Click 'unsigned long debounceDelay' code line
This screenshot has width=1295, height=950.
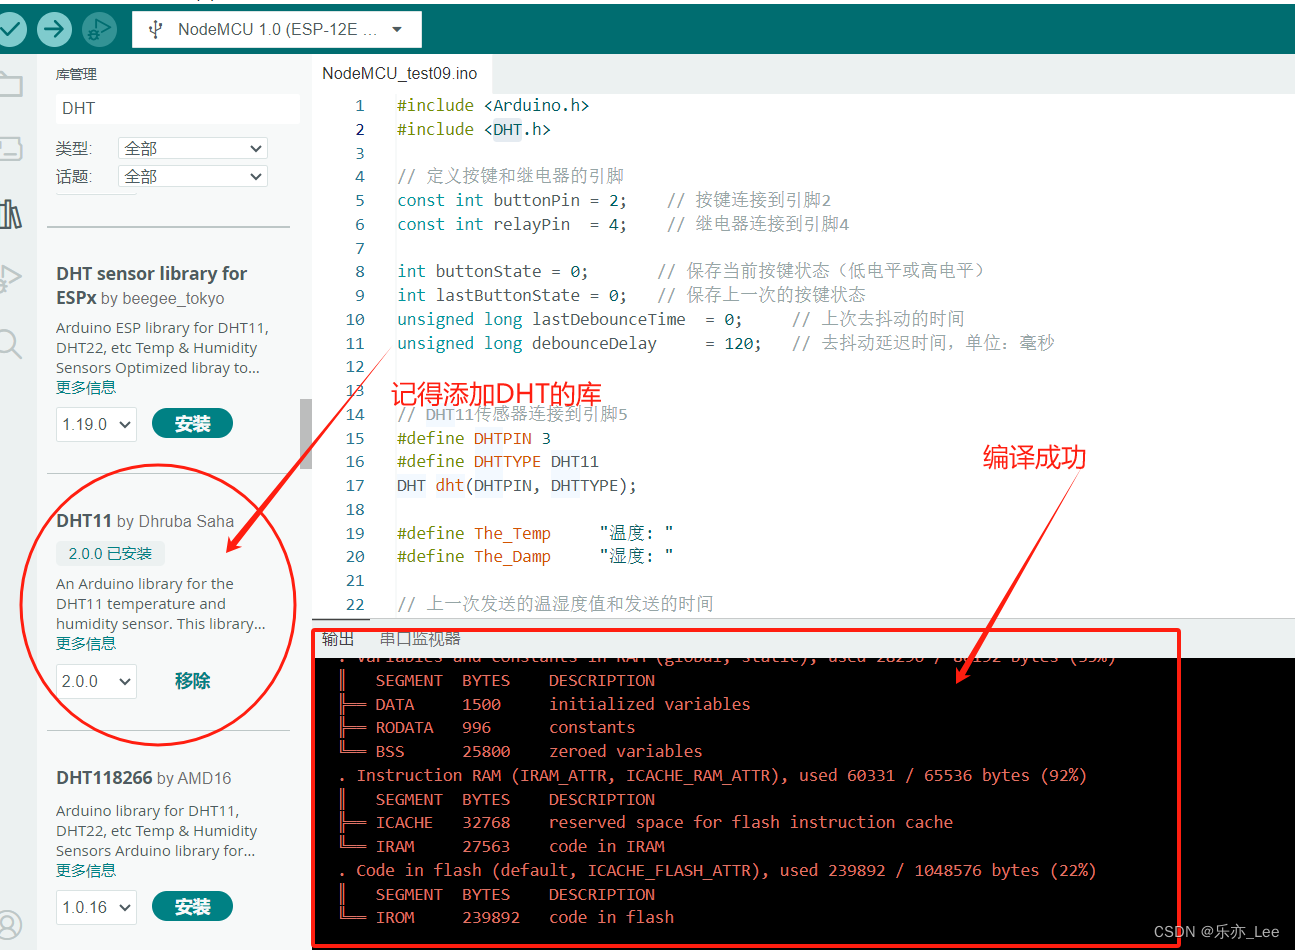[x=579, y=343]
